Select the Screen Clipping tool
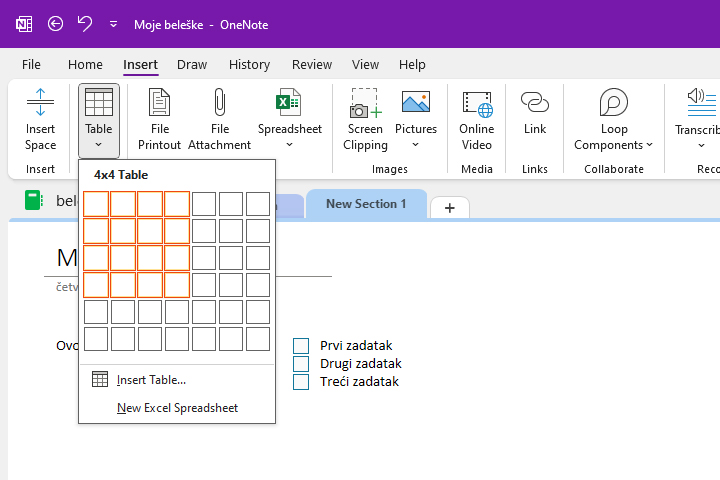 point(365,103)
